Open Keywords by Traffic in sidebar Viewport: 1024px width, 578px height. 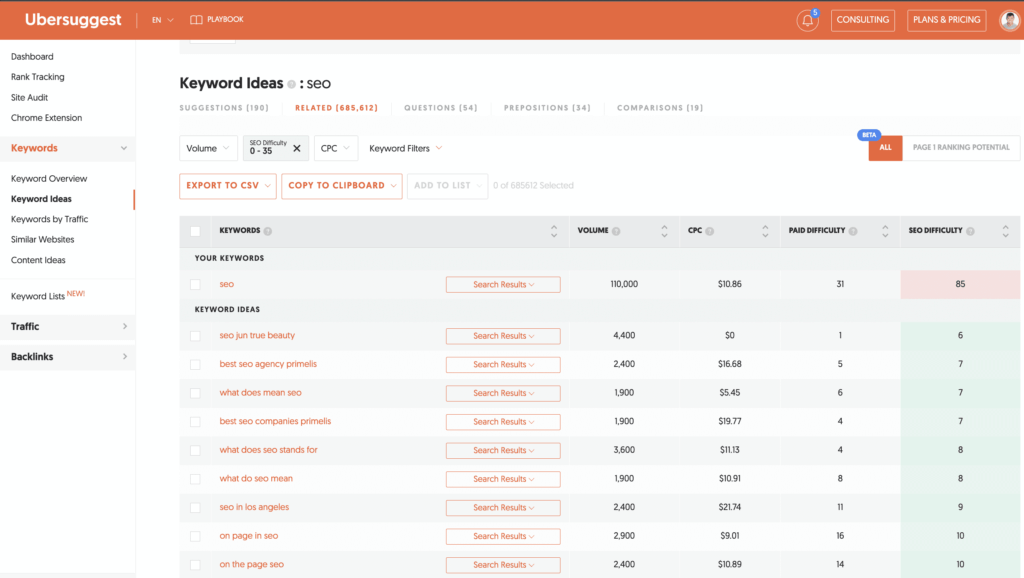pyautogui.click(x=50, y=219)
